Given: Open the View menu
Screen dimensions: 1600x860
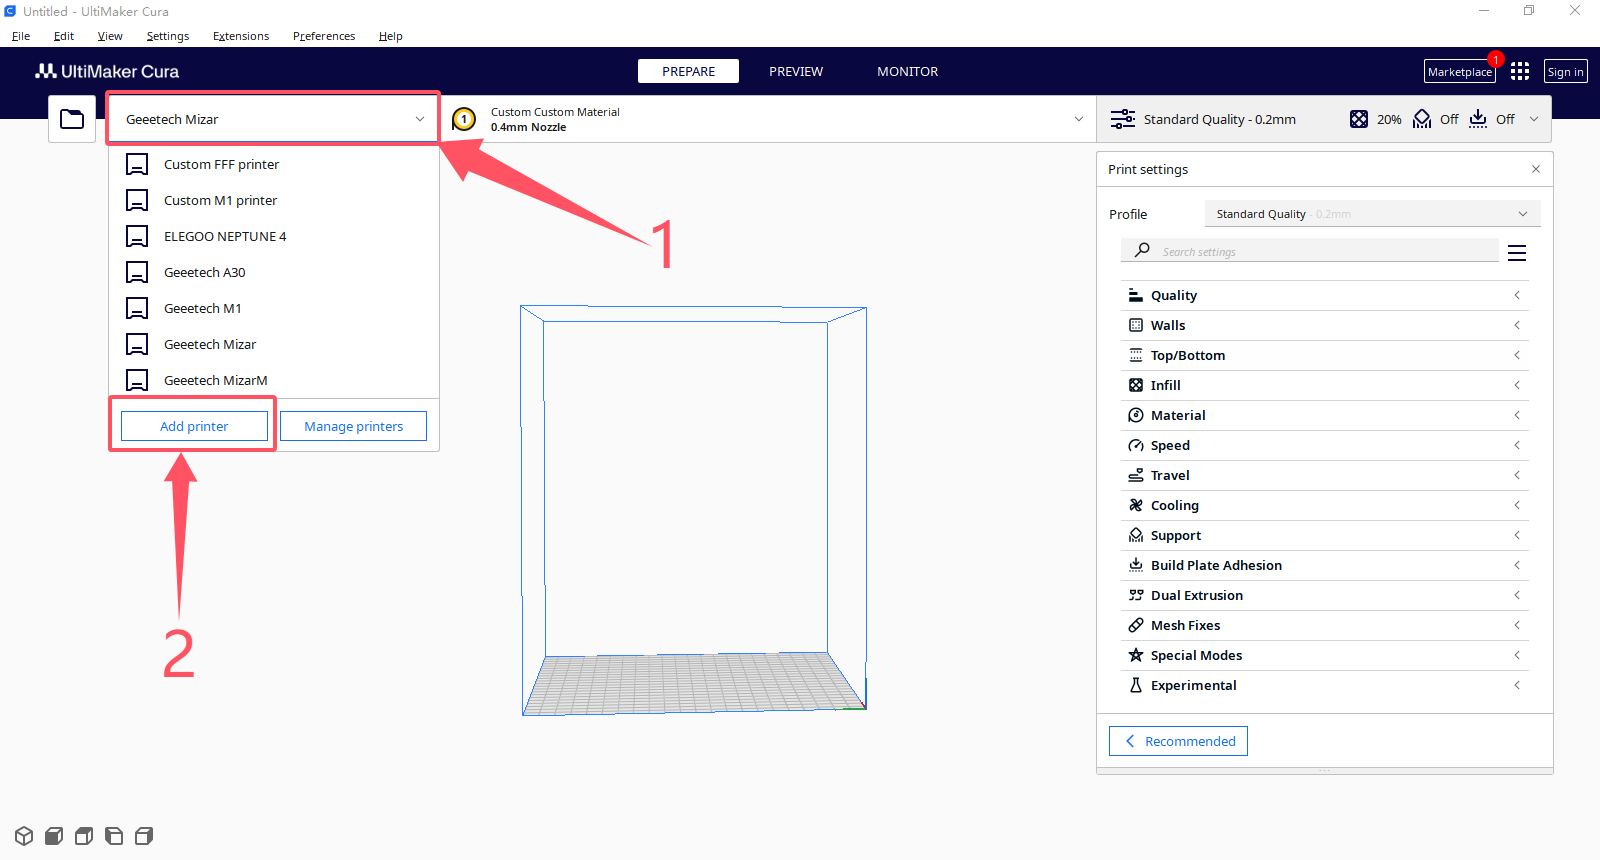Looking at the screenshot, I should (x=110, y=36).
